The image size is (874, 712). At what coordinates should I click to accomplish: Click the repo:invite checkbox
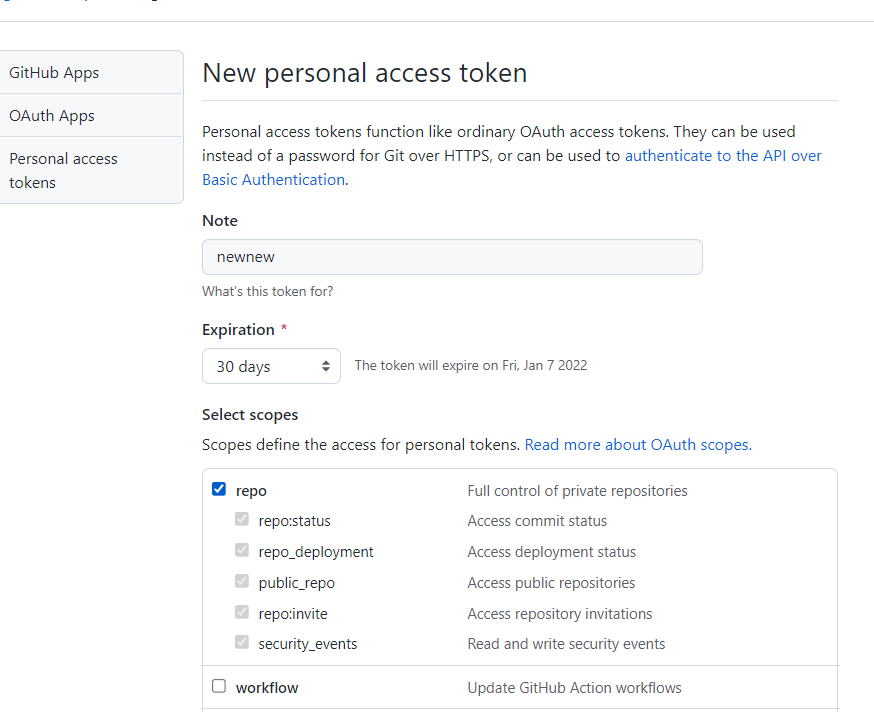241,613
